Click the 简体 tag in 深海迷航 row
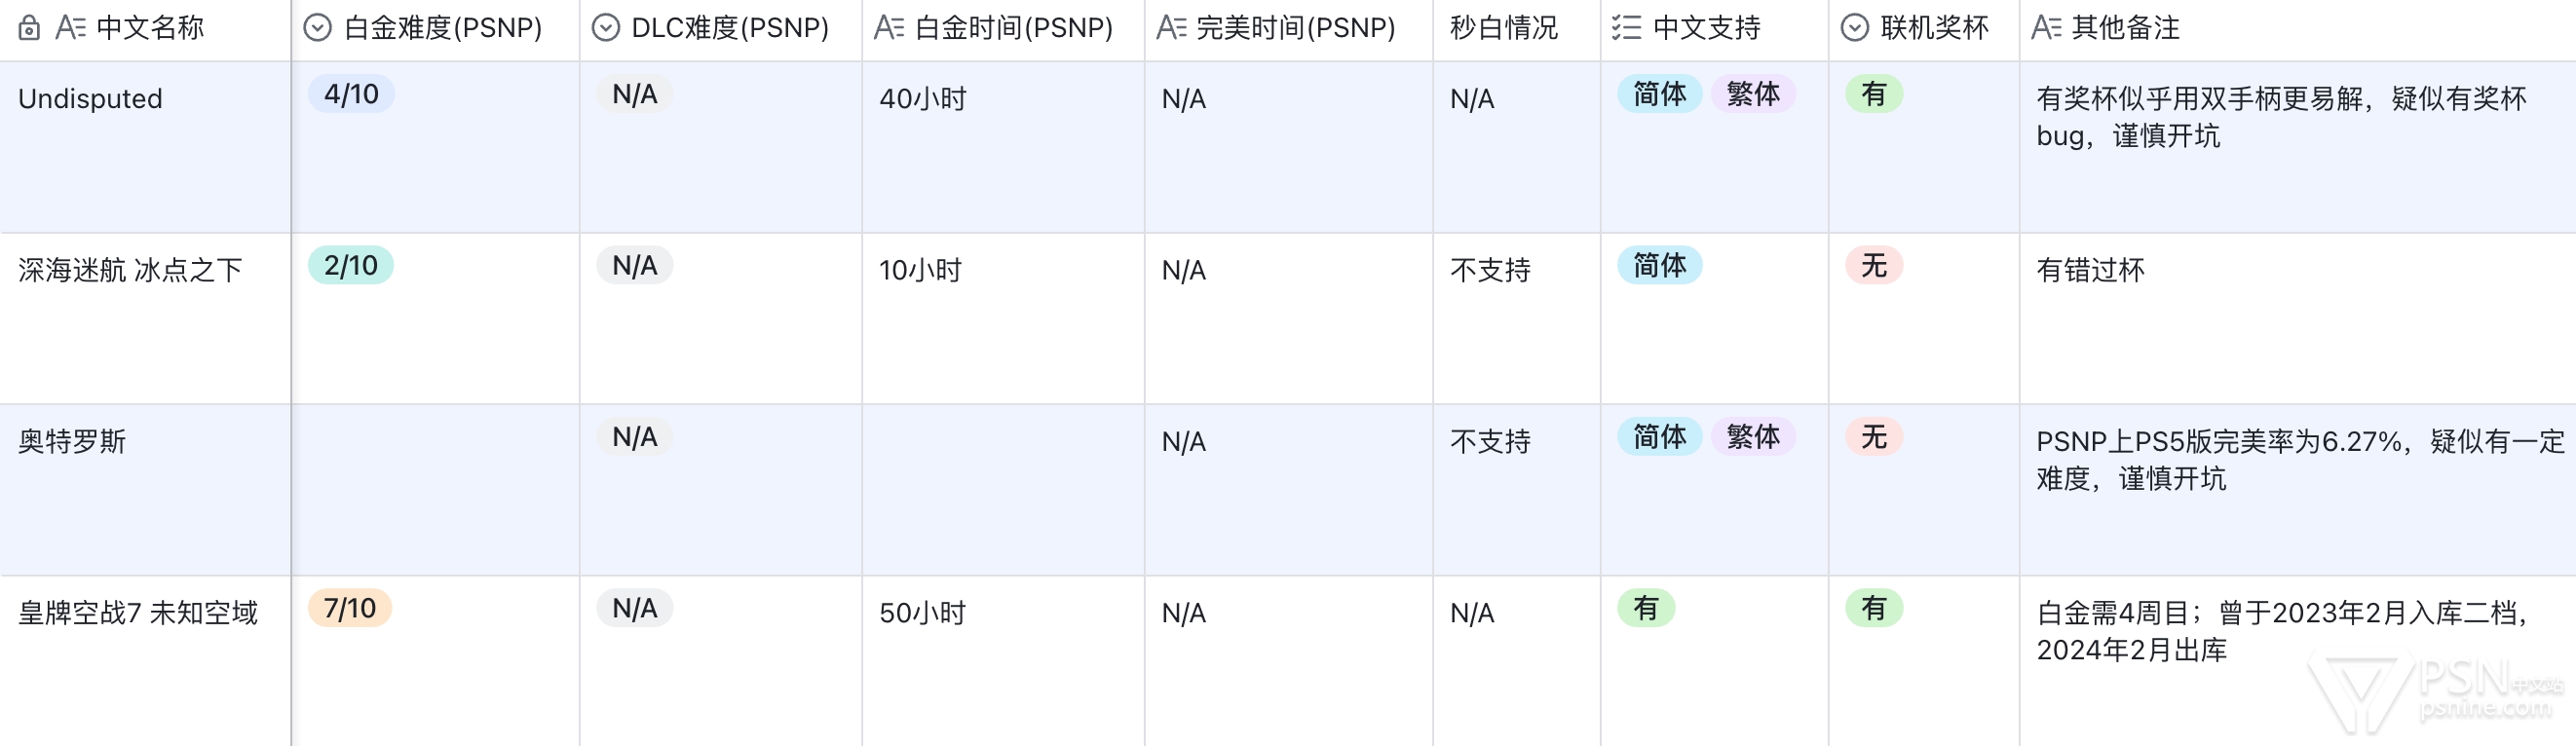 1659,266
